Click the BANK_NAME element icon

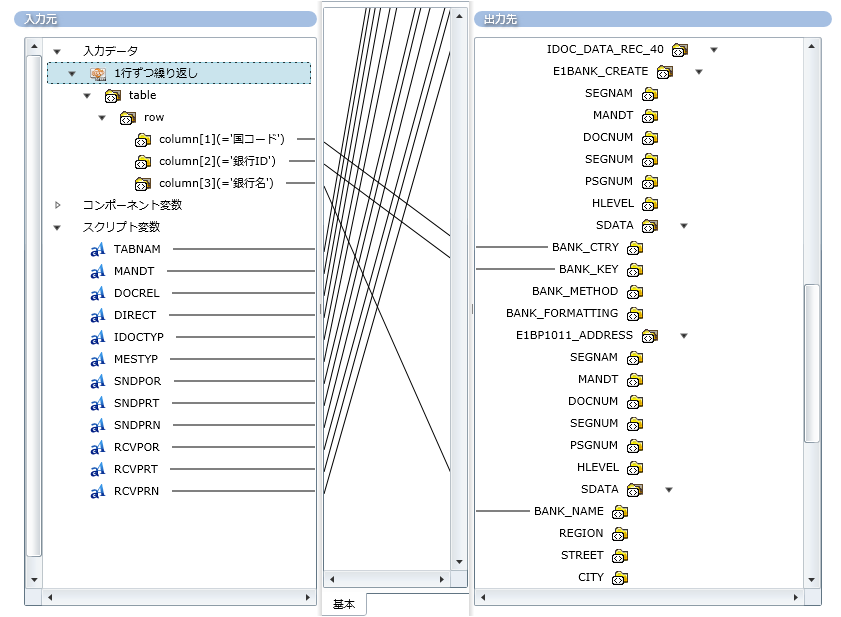click(620, 512)
